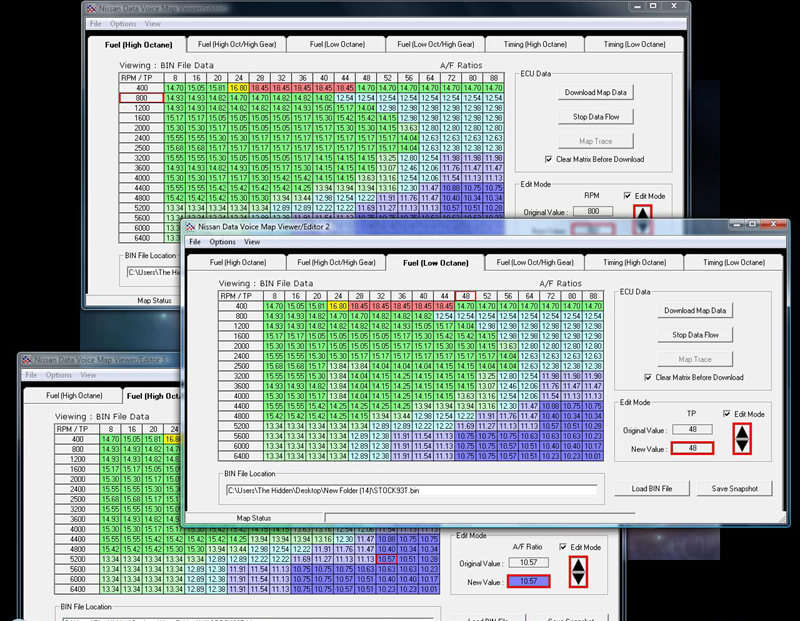Click the Map Trace button in Editor 2

pyautogui.click(x=695, y=359)
